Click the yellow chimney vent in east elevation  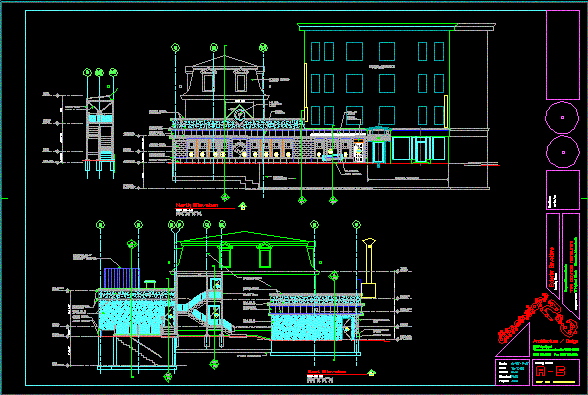coord(369,268)
